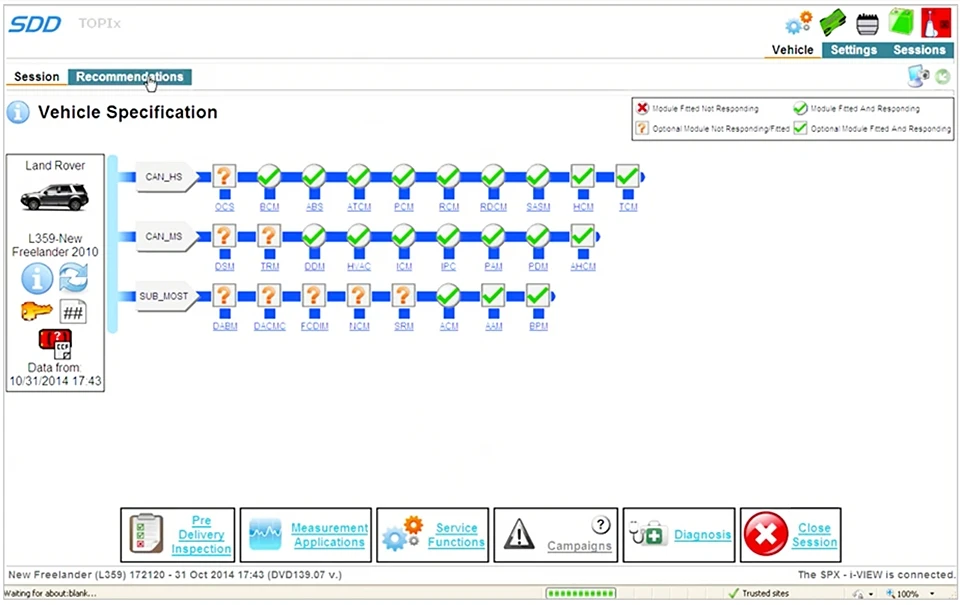Open the FCDIM module link
960x605 pixels.
tap(314, 326)
